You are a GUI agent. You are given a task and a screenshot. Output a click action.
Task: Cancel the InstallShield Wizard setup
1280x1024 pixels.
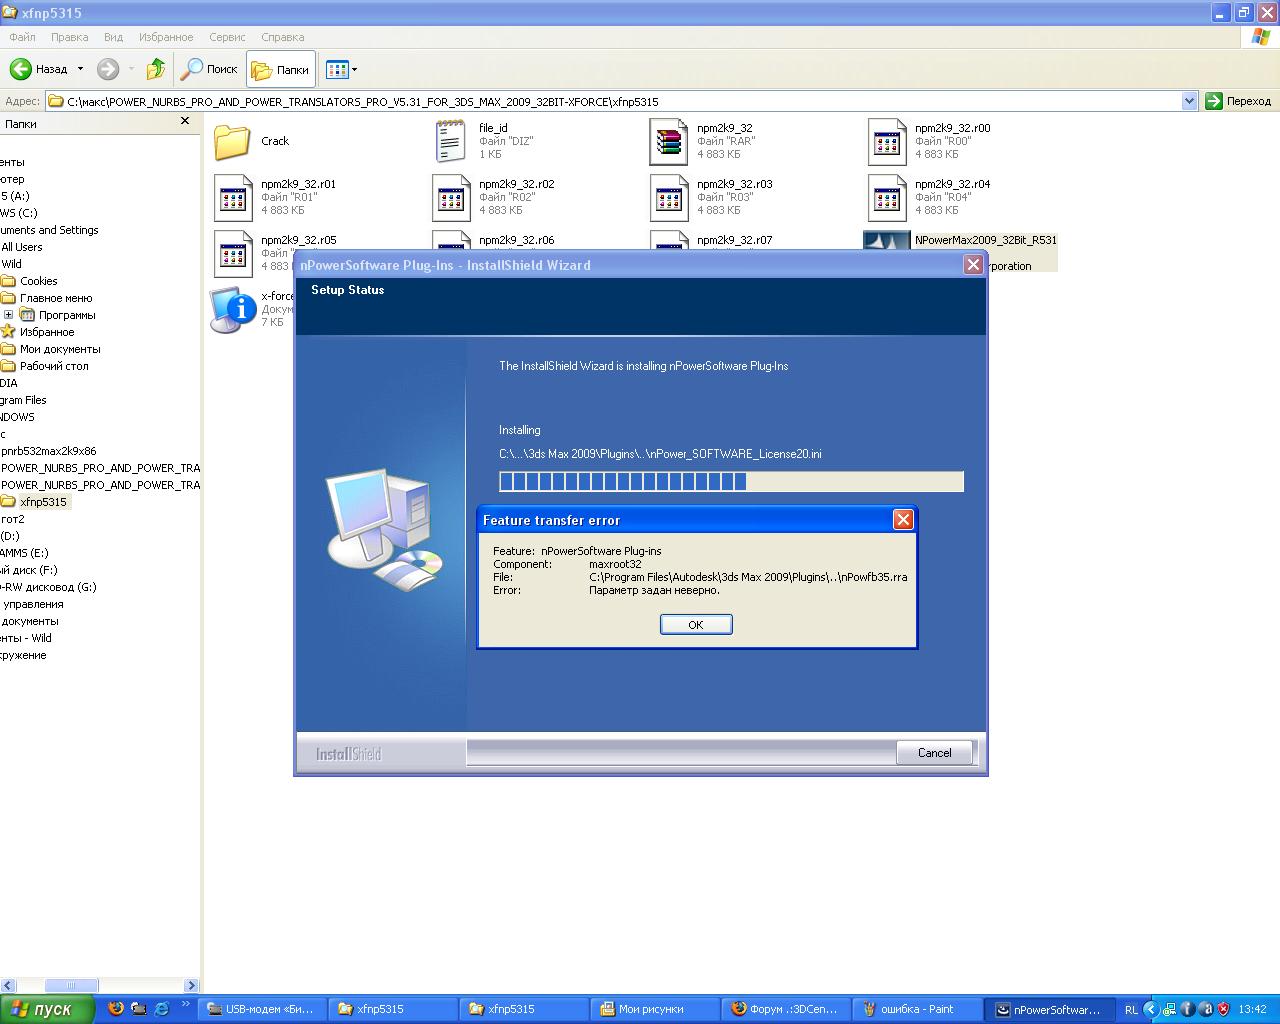click(934, 753)
